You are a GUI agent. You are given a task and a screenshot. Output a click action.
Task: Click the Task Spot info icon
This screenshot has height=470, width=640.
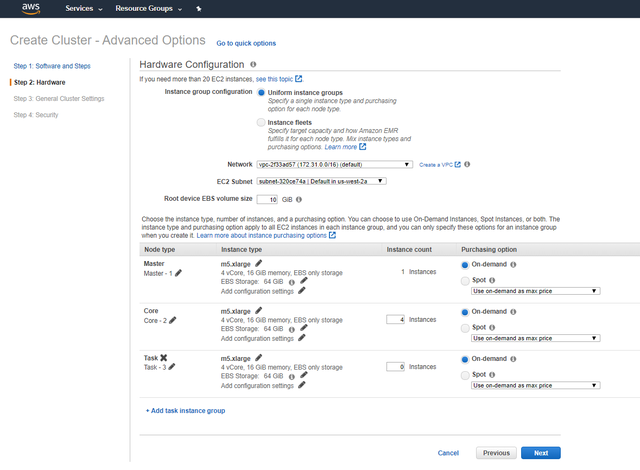pyautogui.click(x=492, y=375)
